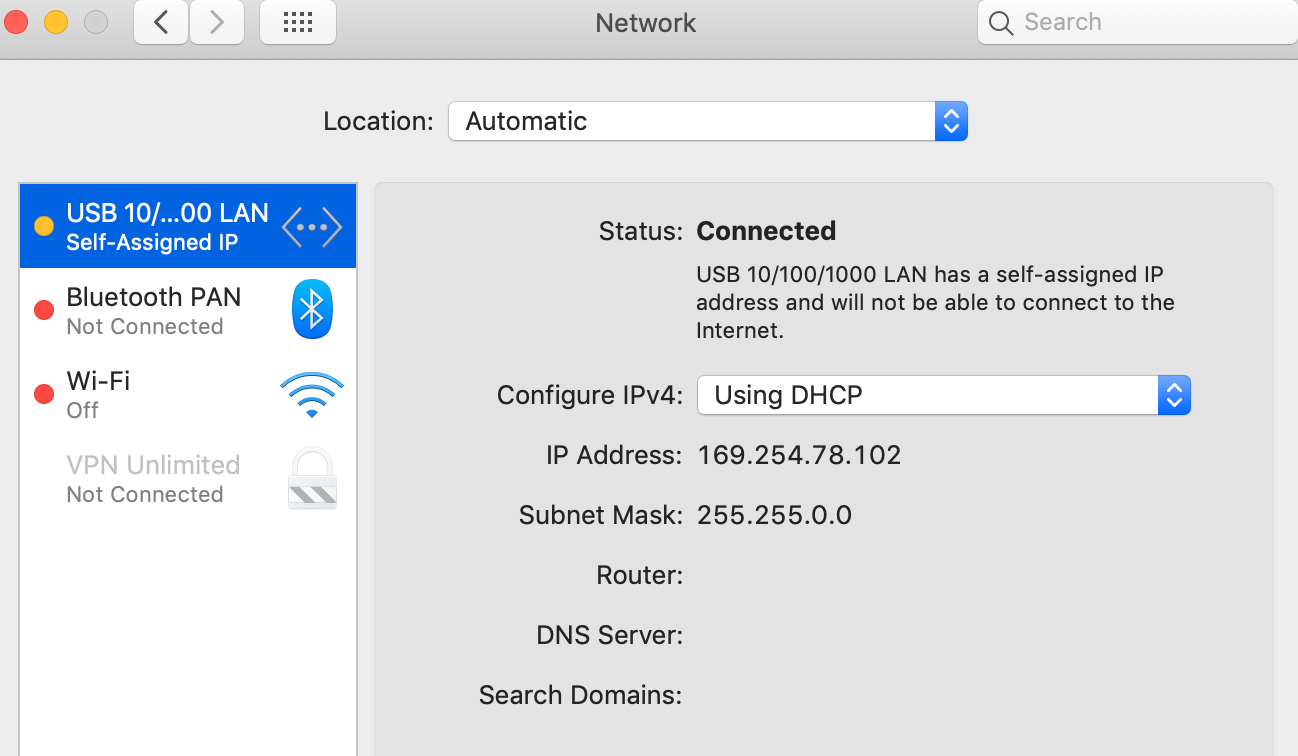
Task: Open the Location dropdown menu
Action: 707,122
